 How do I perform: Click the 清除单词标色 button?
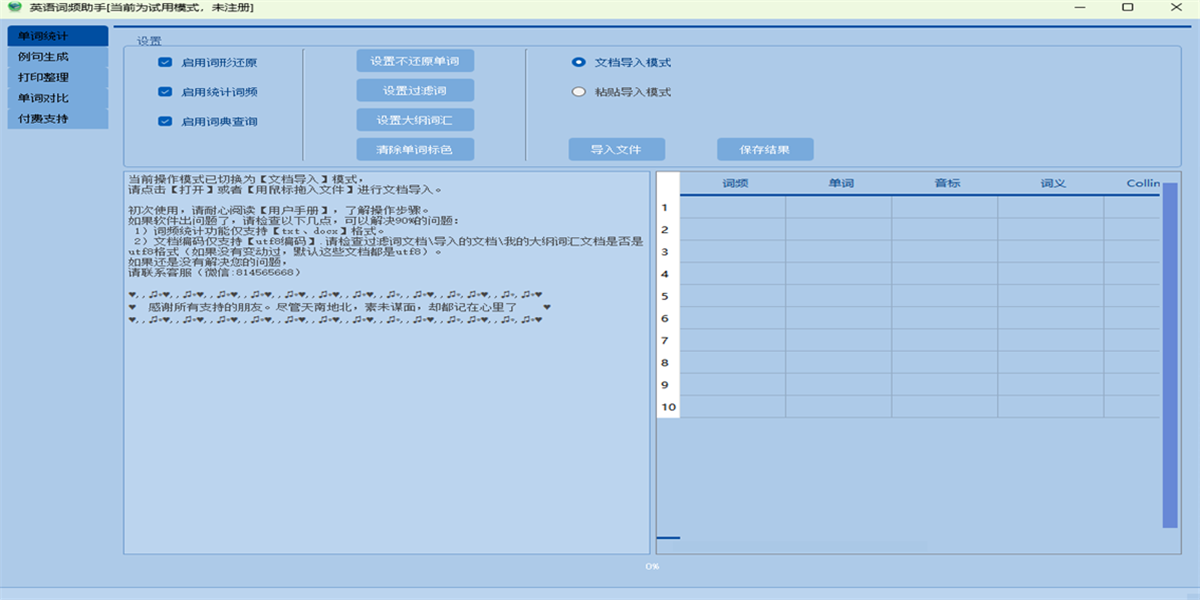click(415, 149)
